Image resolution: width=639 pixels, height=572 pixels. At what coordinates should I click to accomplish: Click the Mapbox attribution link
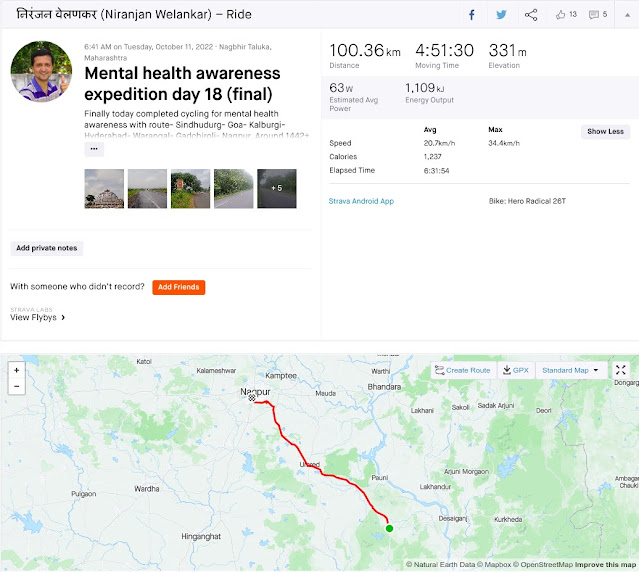click(x=494, y=565)
